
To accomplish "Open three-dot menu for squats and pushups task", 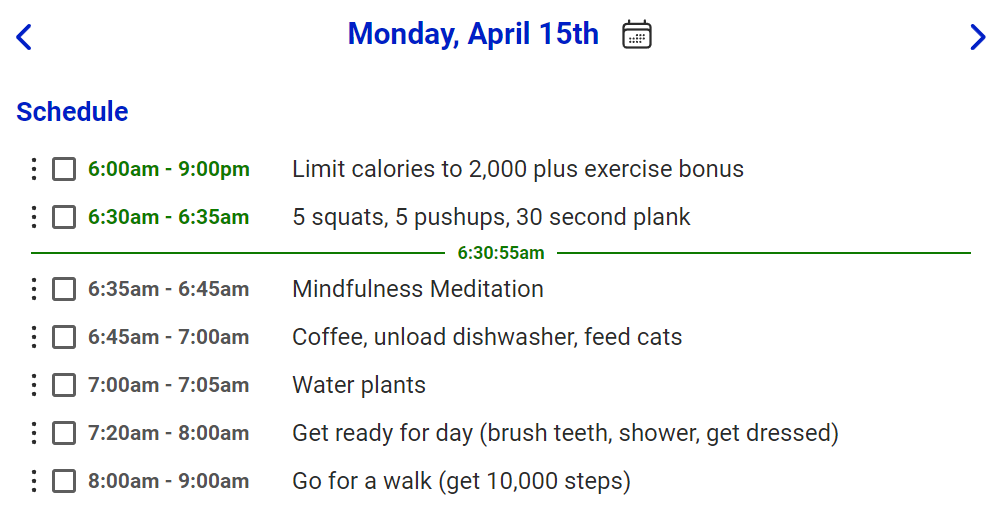I will point(34,217).
